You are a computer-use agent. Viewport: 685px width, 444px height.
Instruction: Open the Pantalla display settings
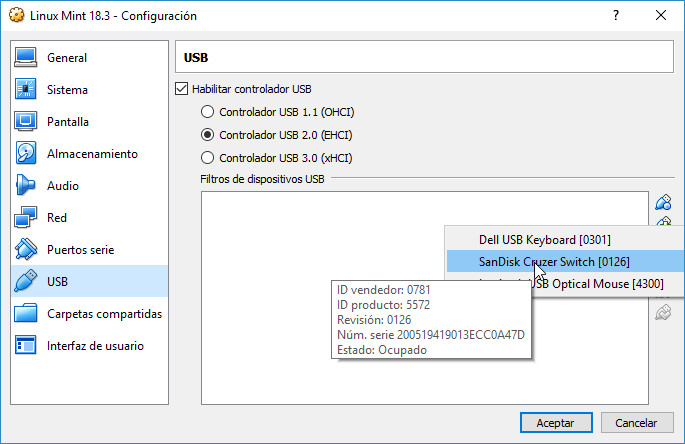(x=68, y=122)
